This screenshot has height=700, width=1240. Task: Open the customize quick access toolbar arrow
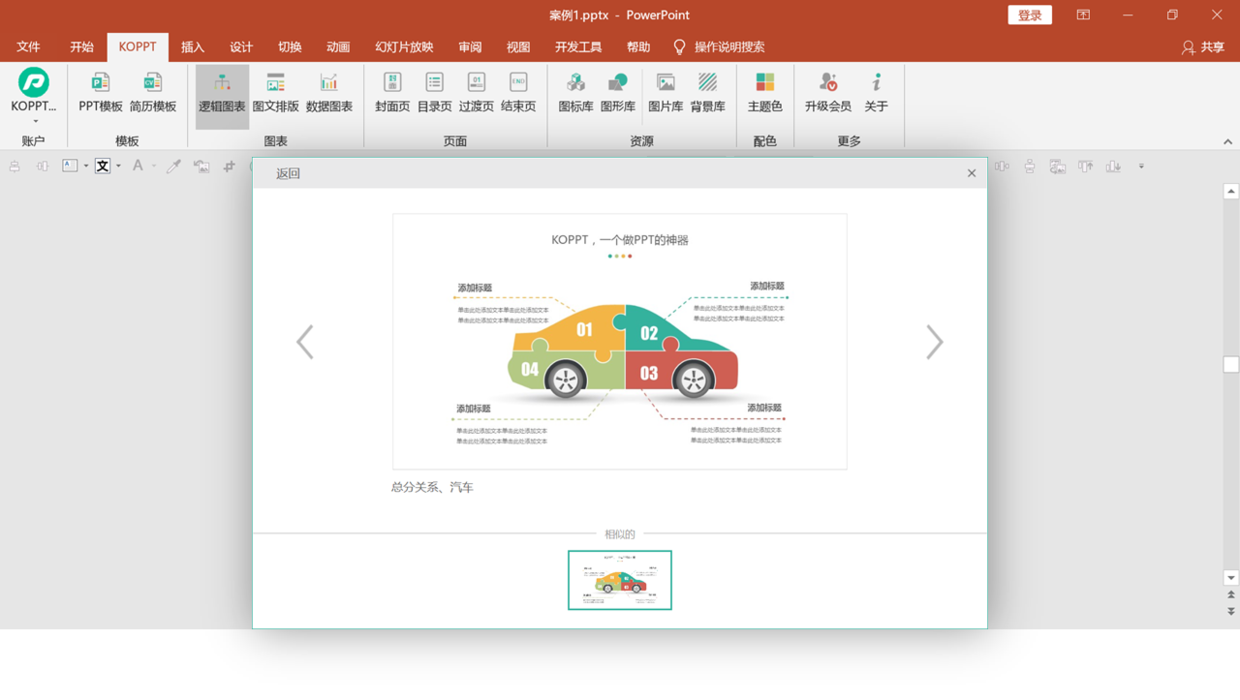1141,166
